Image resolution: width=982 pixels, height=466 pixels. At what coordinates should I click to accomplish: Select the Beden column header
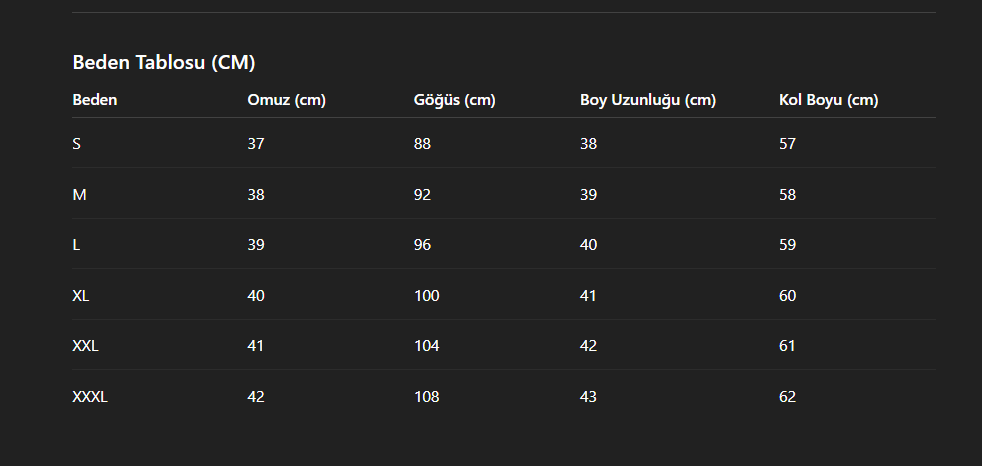95,100
